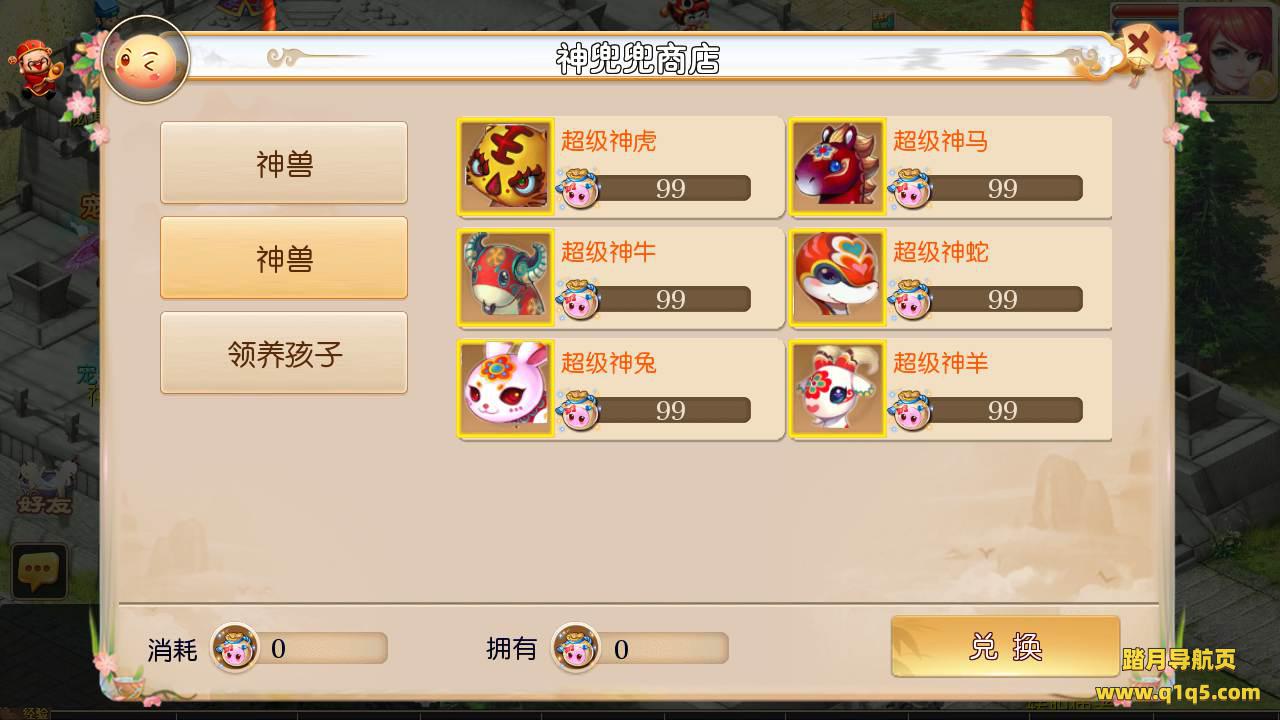Viewport: 1280px width, 720px height.
Task: Tap the player avatar portrait at top right
Action: [x=1229, y=50]
